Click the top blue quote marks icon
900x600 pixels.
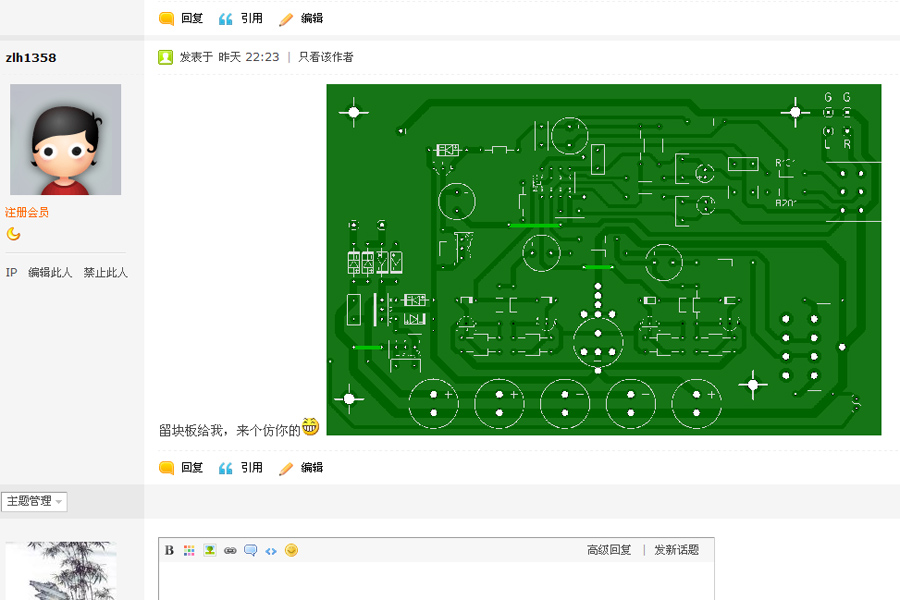coord(226,19)
